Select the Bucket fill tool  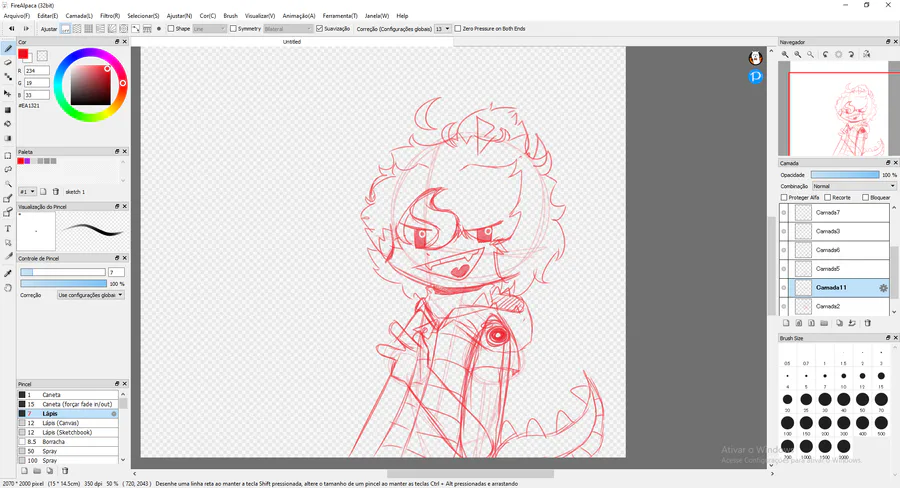8,123
